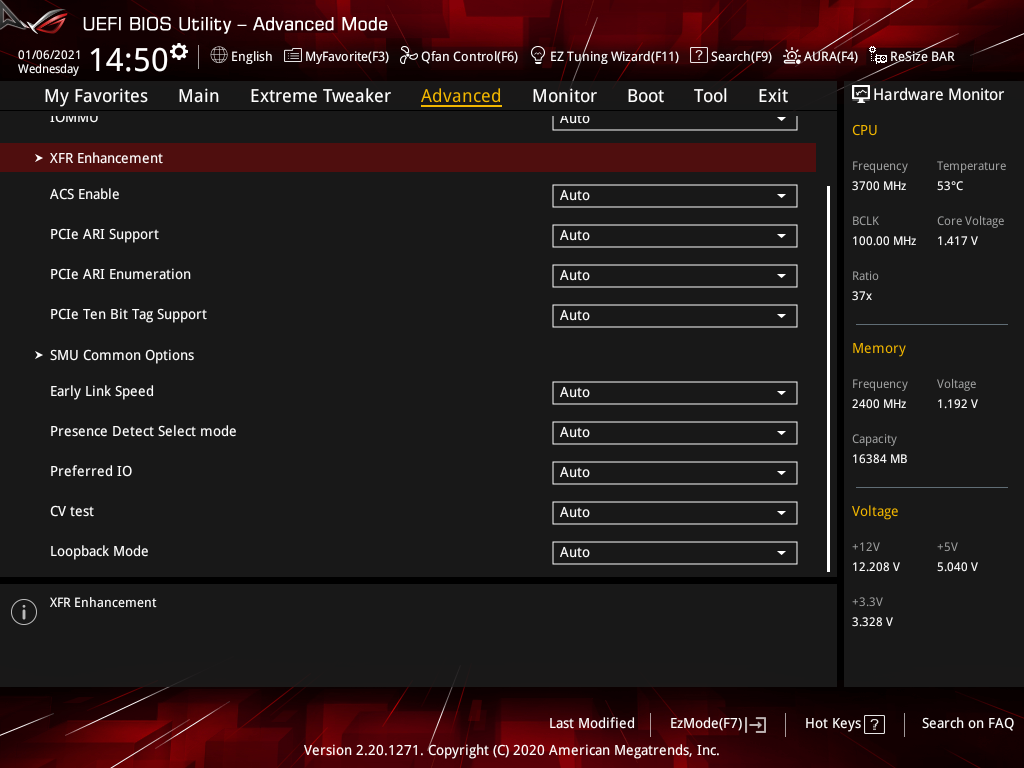Open Loopback Mode dropdown
Image resolution: width=1024 pixels, height=768 pixels.
coord(675,552)
